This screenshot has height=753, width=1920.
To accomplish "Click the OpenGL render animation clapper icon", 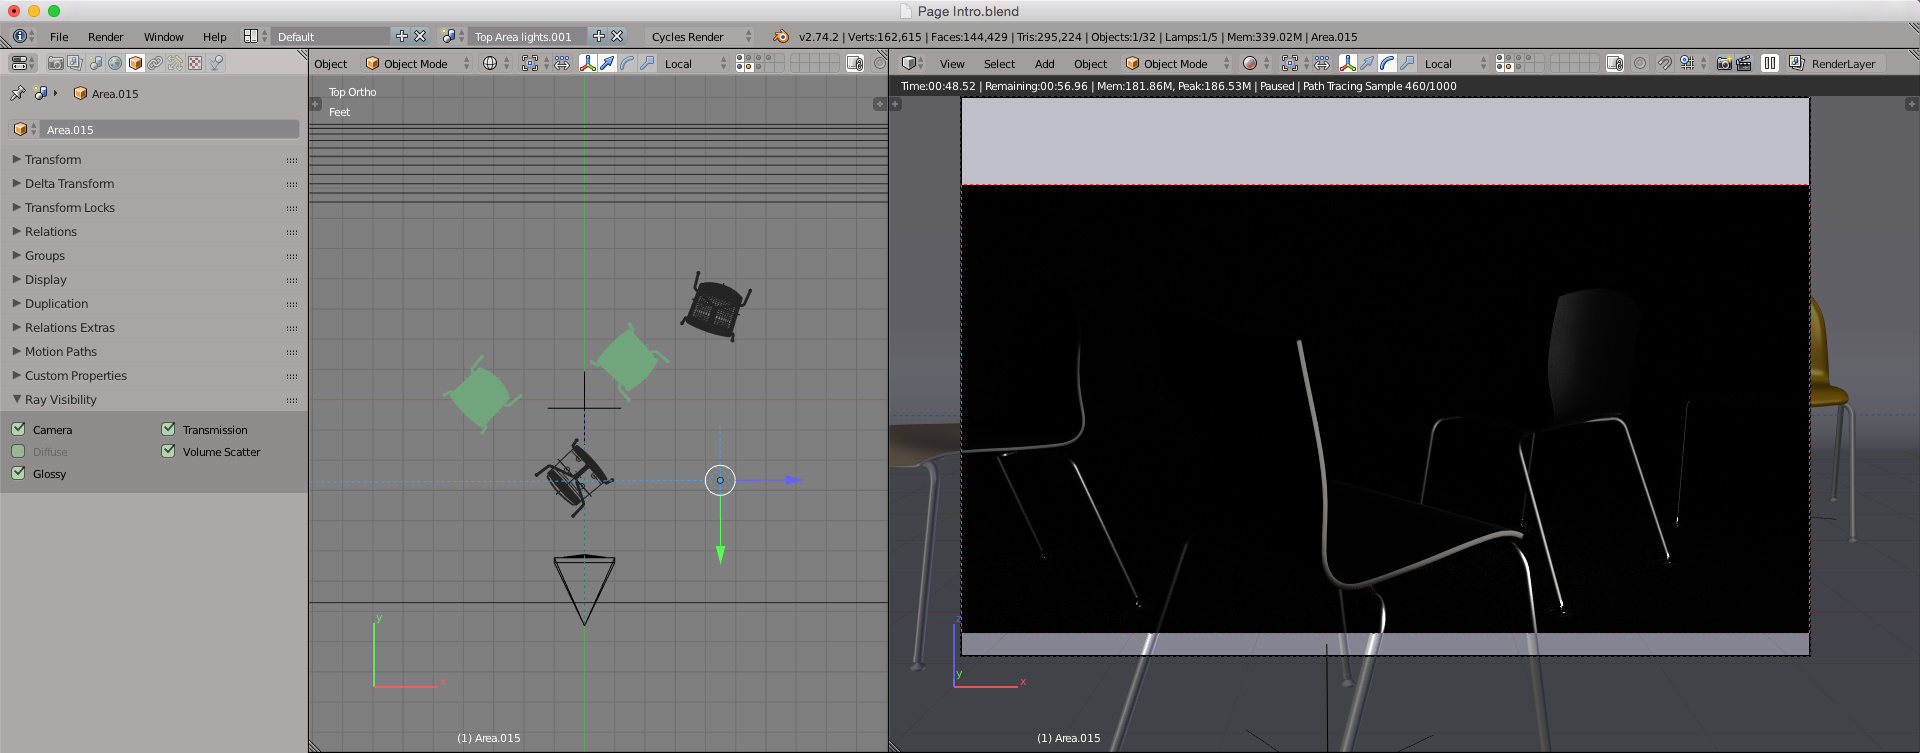I will [x=1744, y=63].
